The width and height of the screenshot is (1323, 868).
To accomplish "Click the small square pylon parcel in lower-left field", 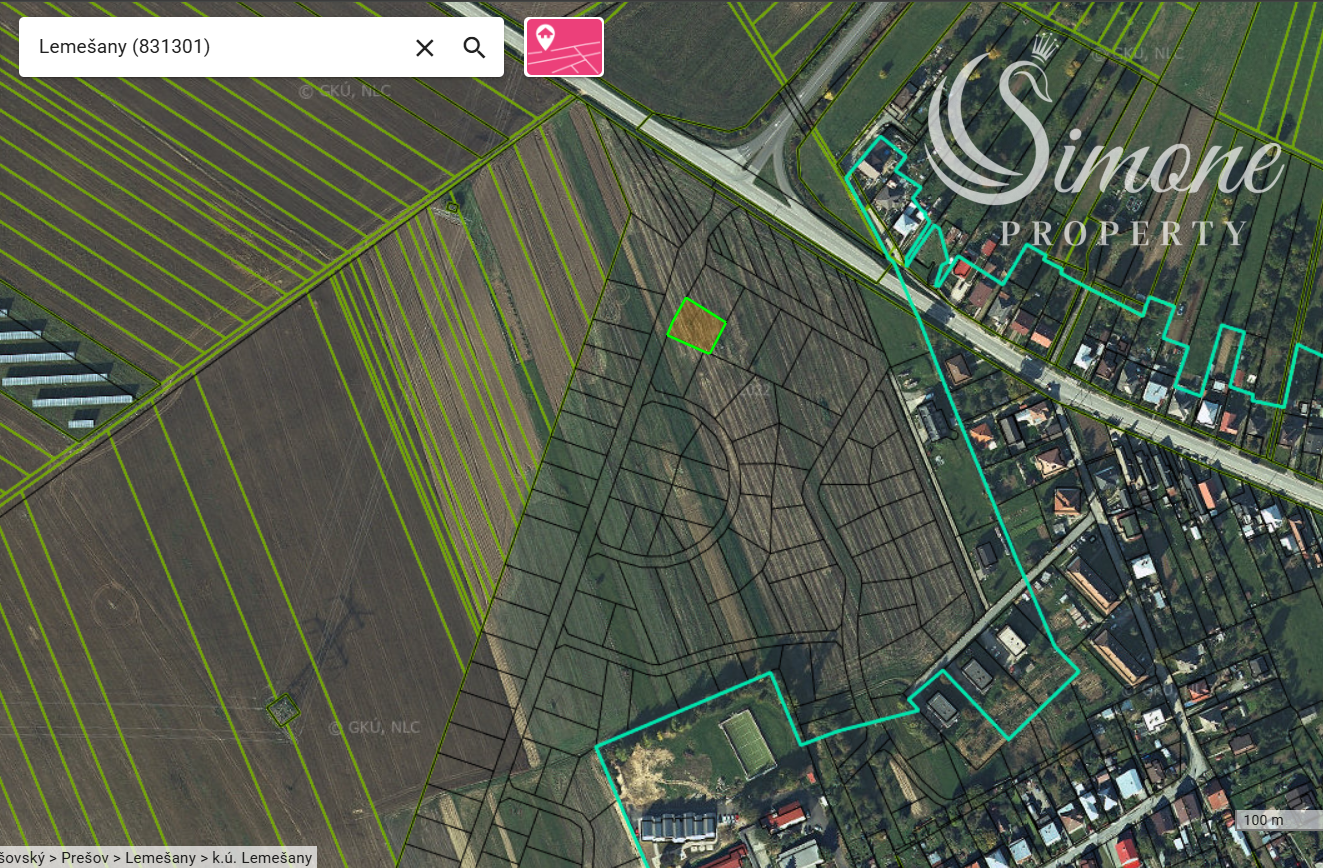I will (282, 710).
